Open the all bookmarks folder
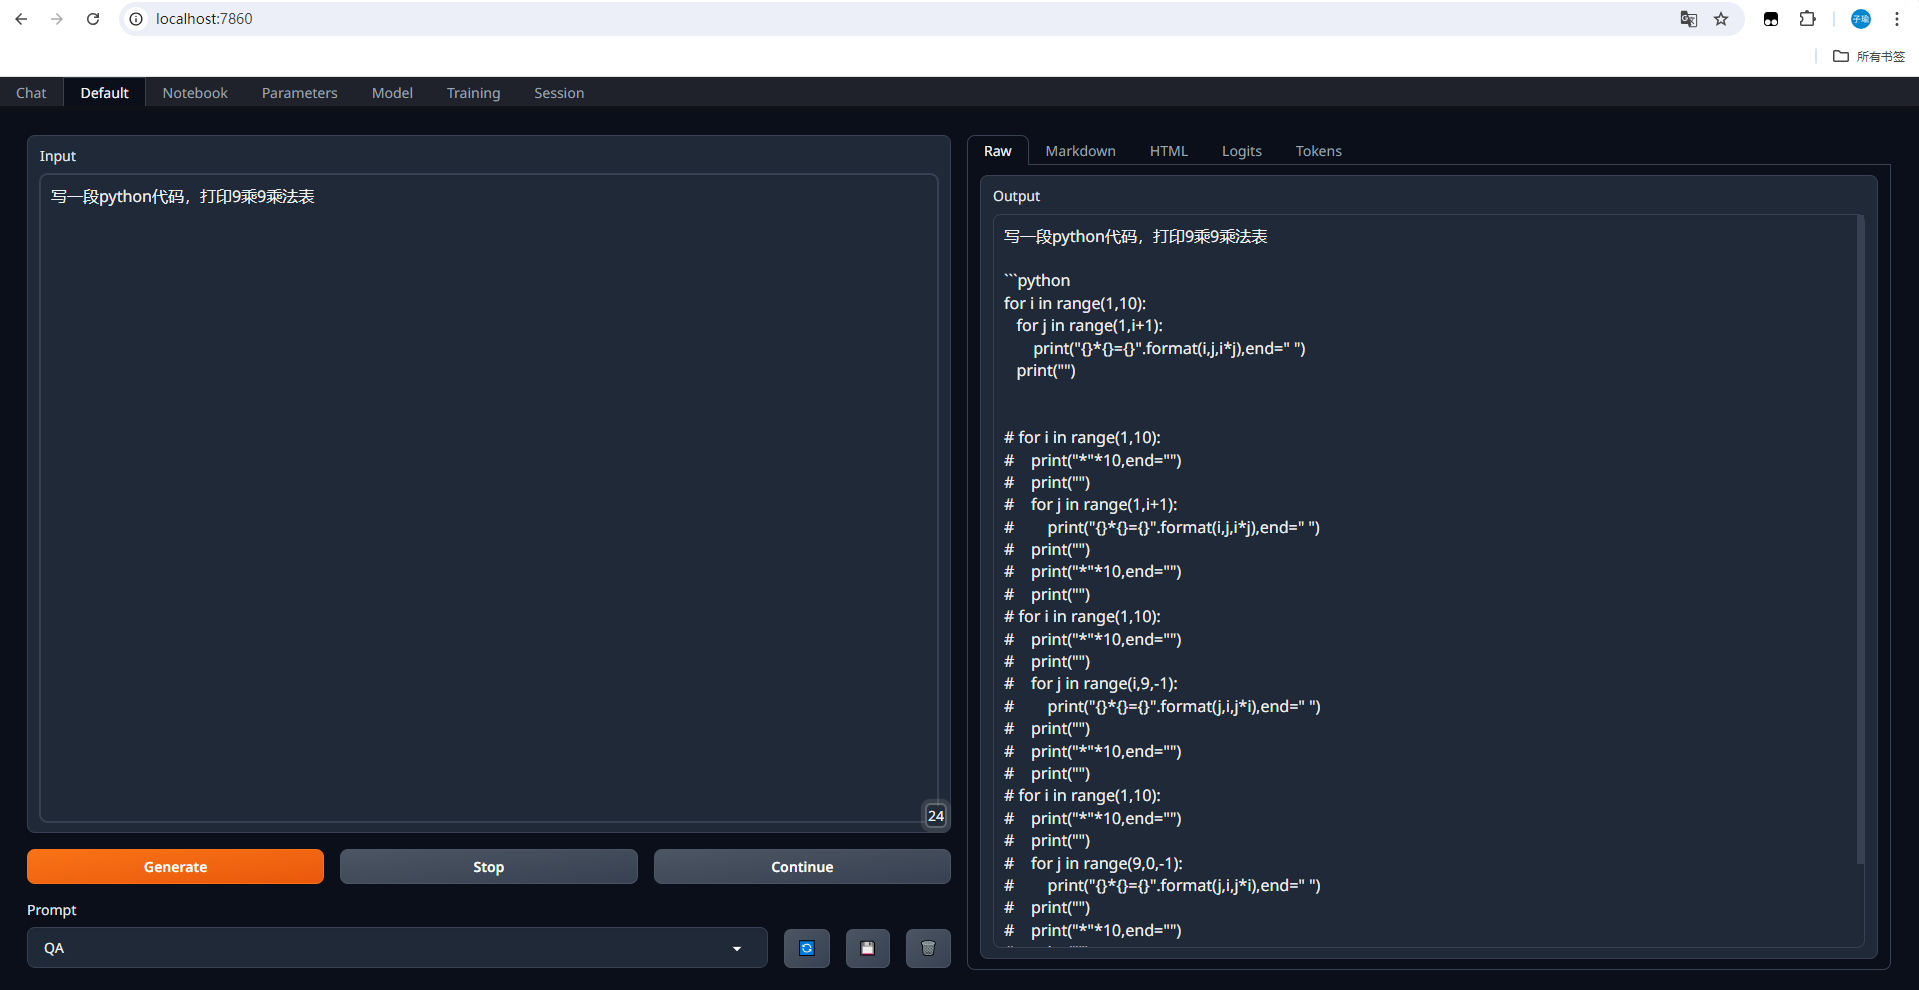 (1869, 56)
